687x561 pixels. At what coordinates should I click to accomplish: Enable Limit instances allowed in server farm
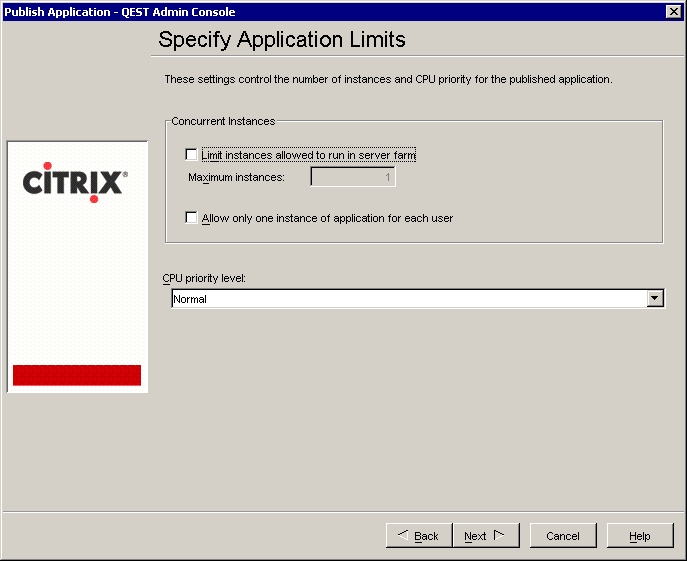tap(192, 155)
